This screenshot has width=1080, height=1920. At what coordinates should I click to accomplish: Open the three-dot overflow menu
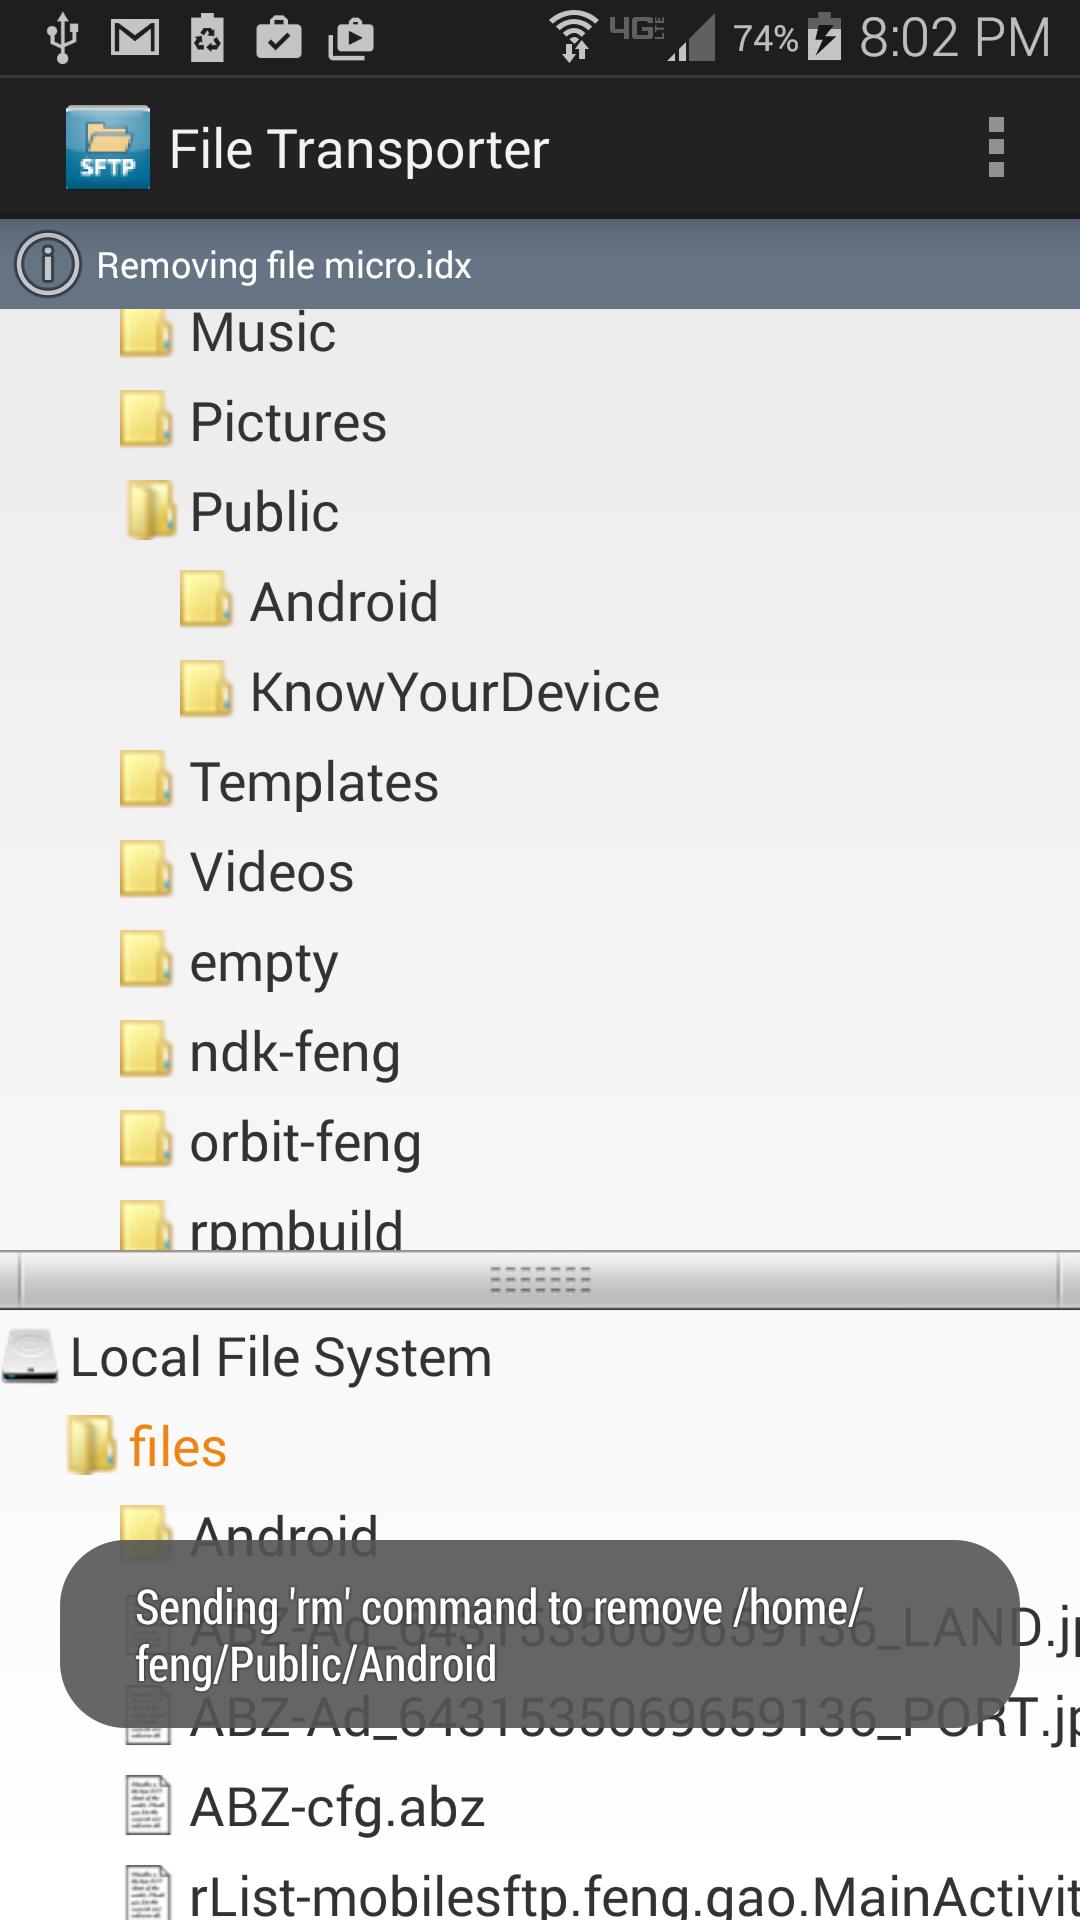pyautogui.click(x=995, y=148)
